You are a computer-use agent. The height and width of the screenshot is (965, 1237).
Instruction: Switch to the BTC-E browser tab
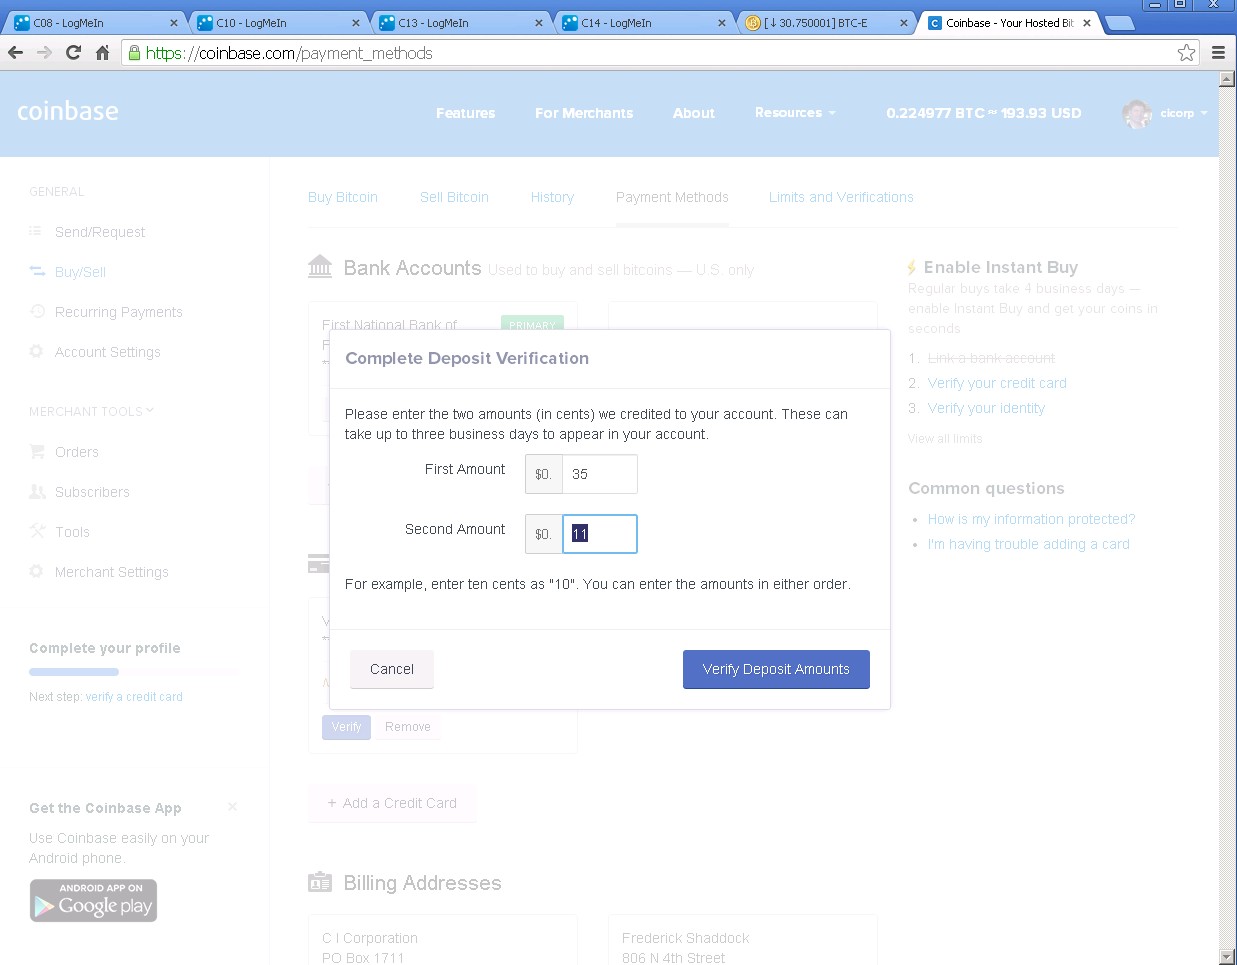tap(826, 23)
